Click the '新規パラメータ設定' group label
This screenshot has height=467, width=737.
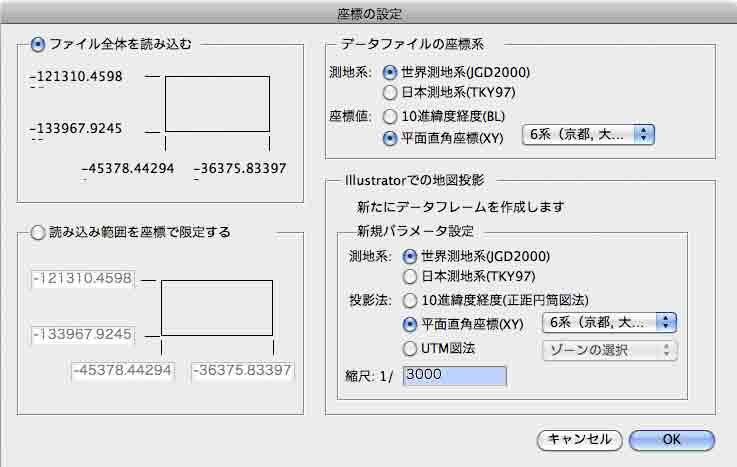coord(416,231)
